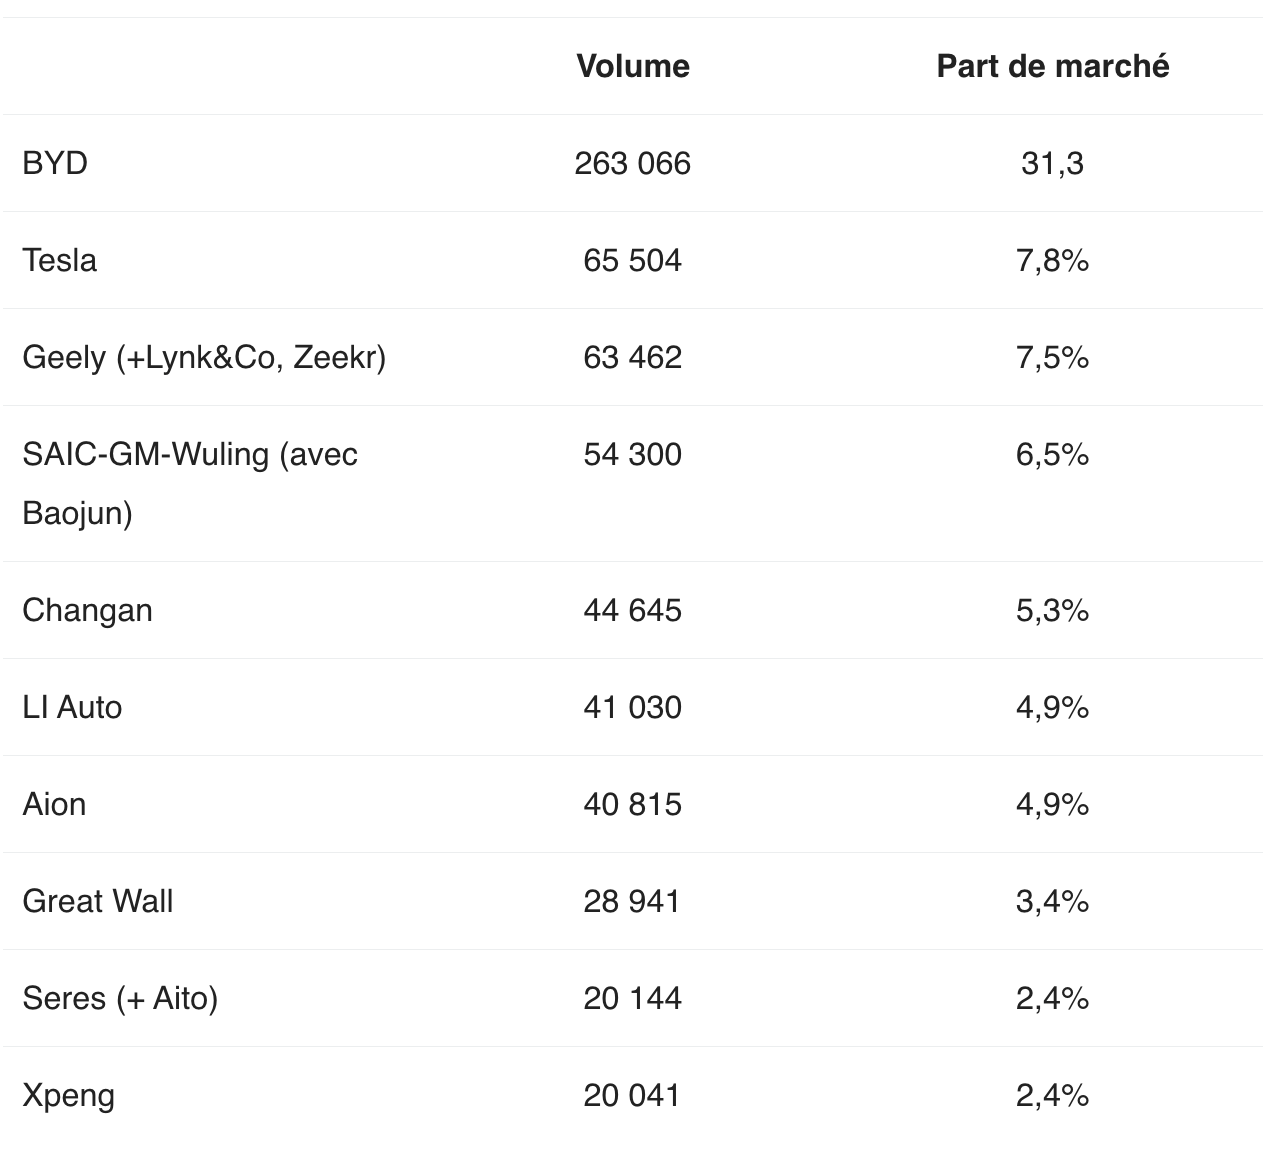
Task: Select the Tesla row label
Action: (x=60, y=260)
